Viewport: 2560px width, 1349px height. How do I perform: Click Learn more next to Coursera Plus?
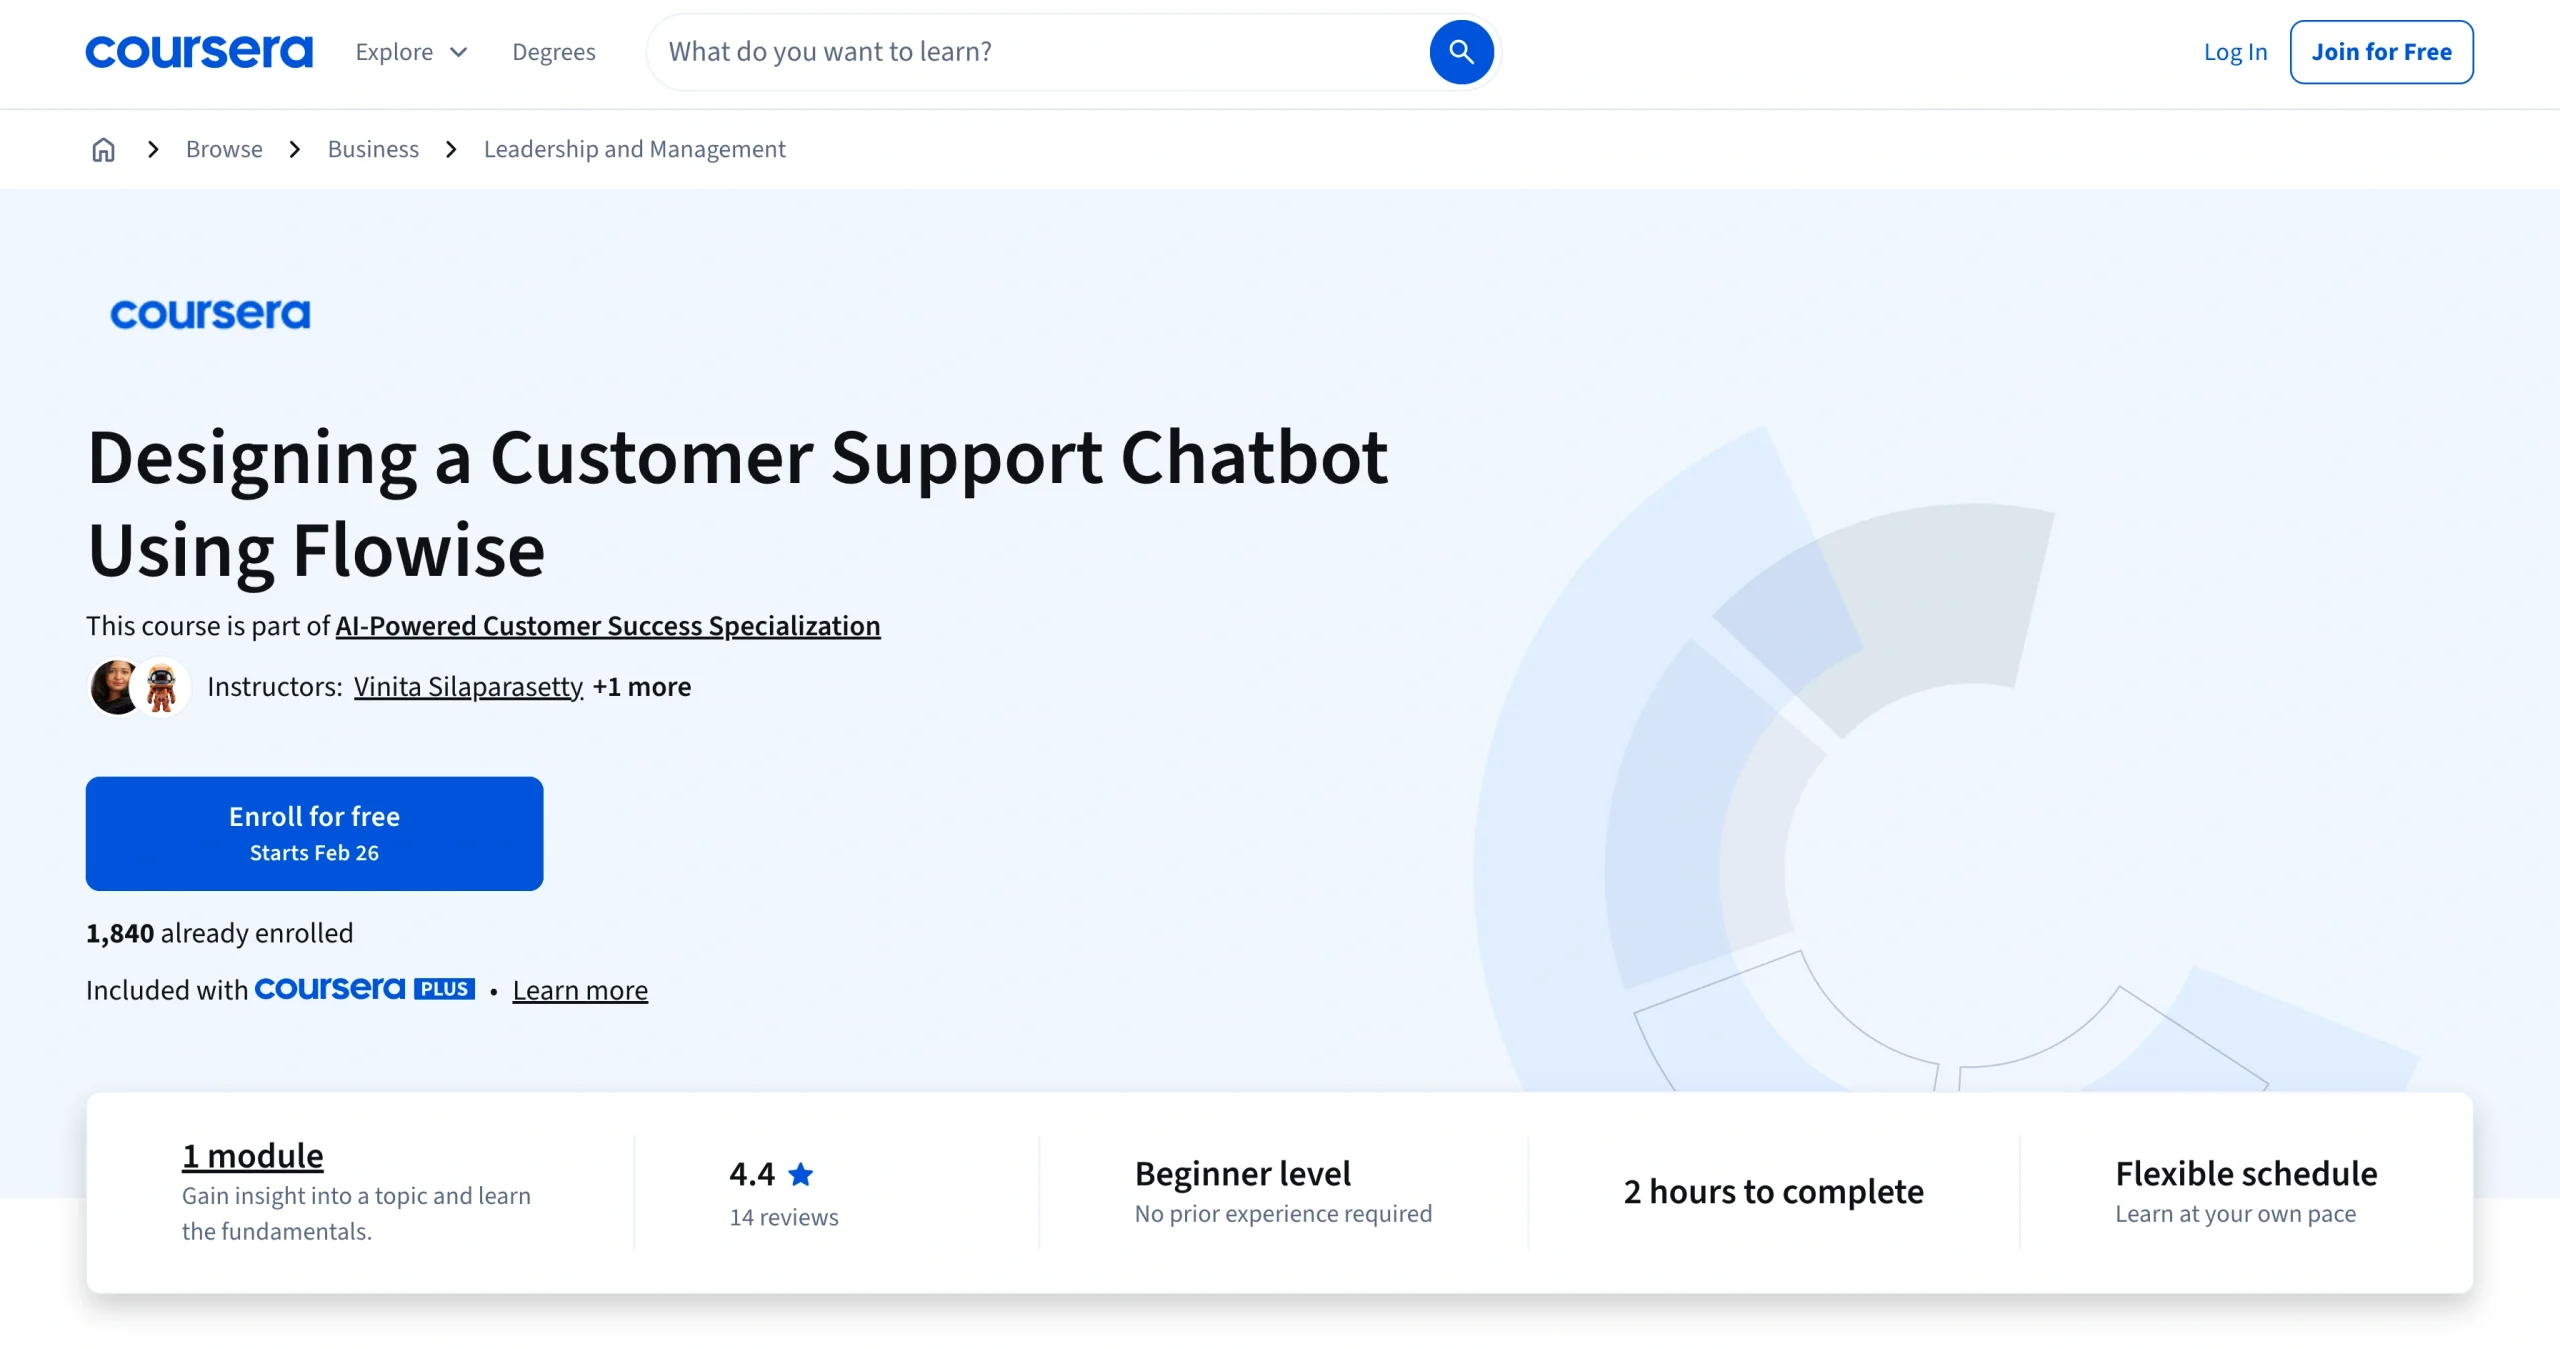click(x=580, y=989)
